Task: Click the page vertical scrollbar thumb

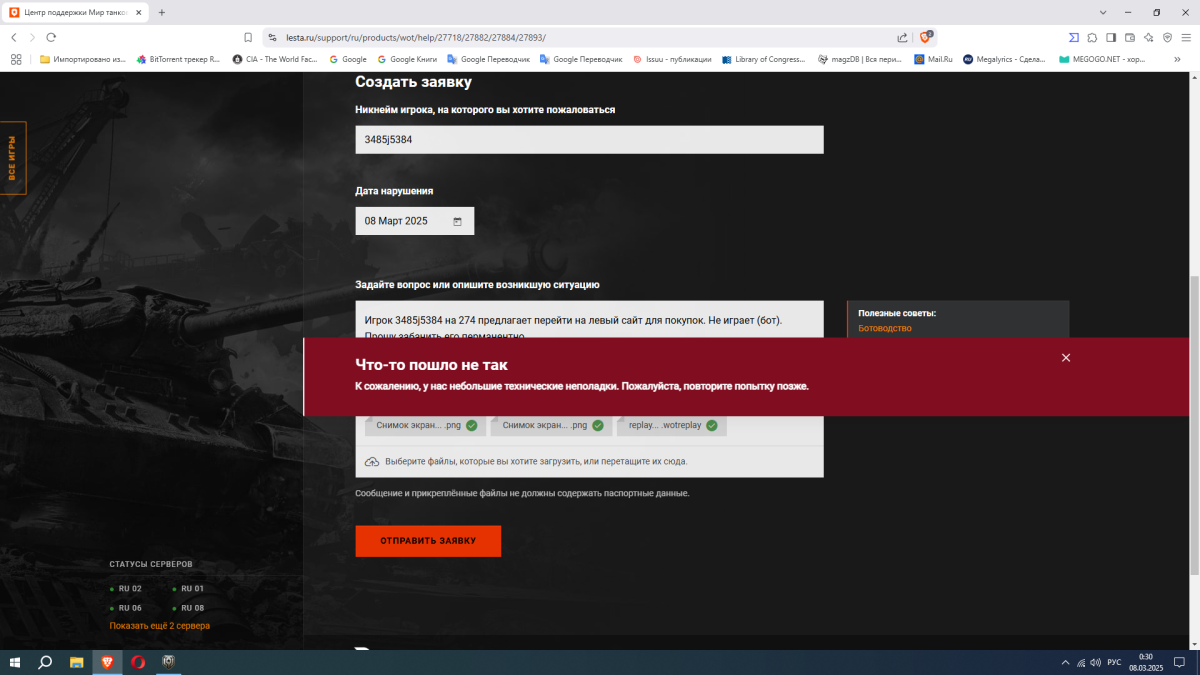Action: click(1194, 424)
